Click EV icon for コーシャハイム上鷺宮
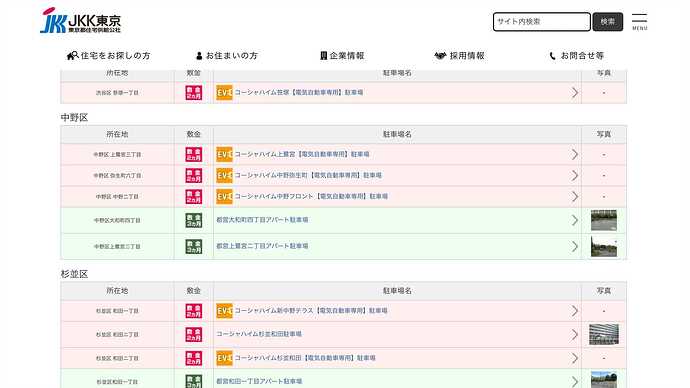Viewport: 690px width, 388px height. tap(224, 154)
